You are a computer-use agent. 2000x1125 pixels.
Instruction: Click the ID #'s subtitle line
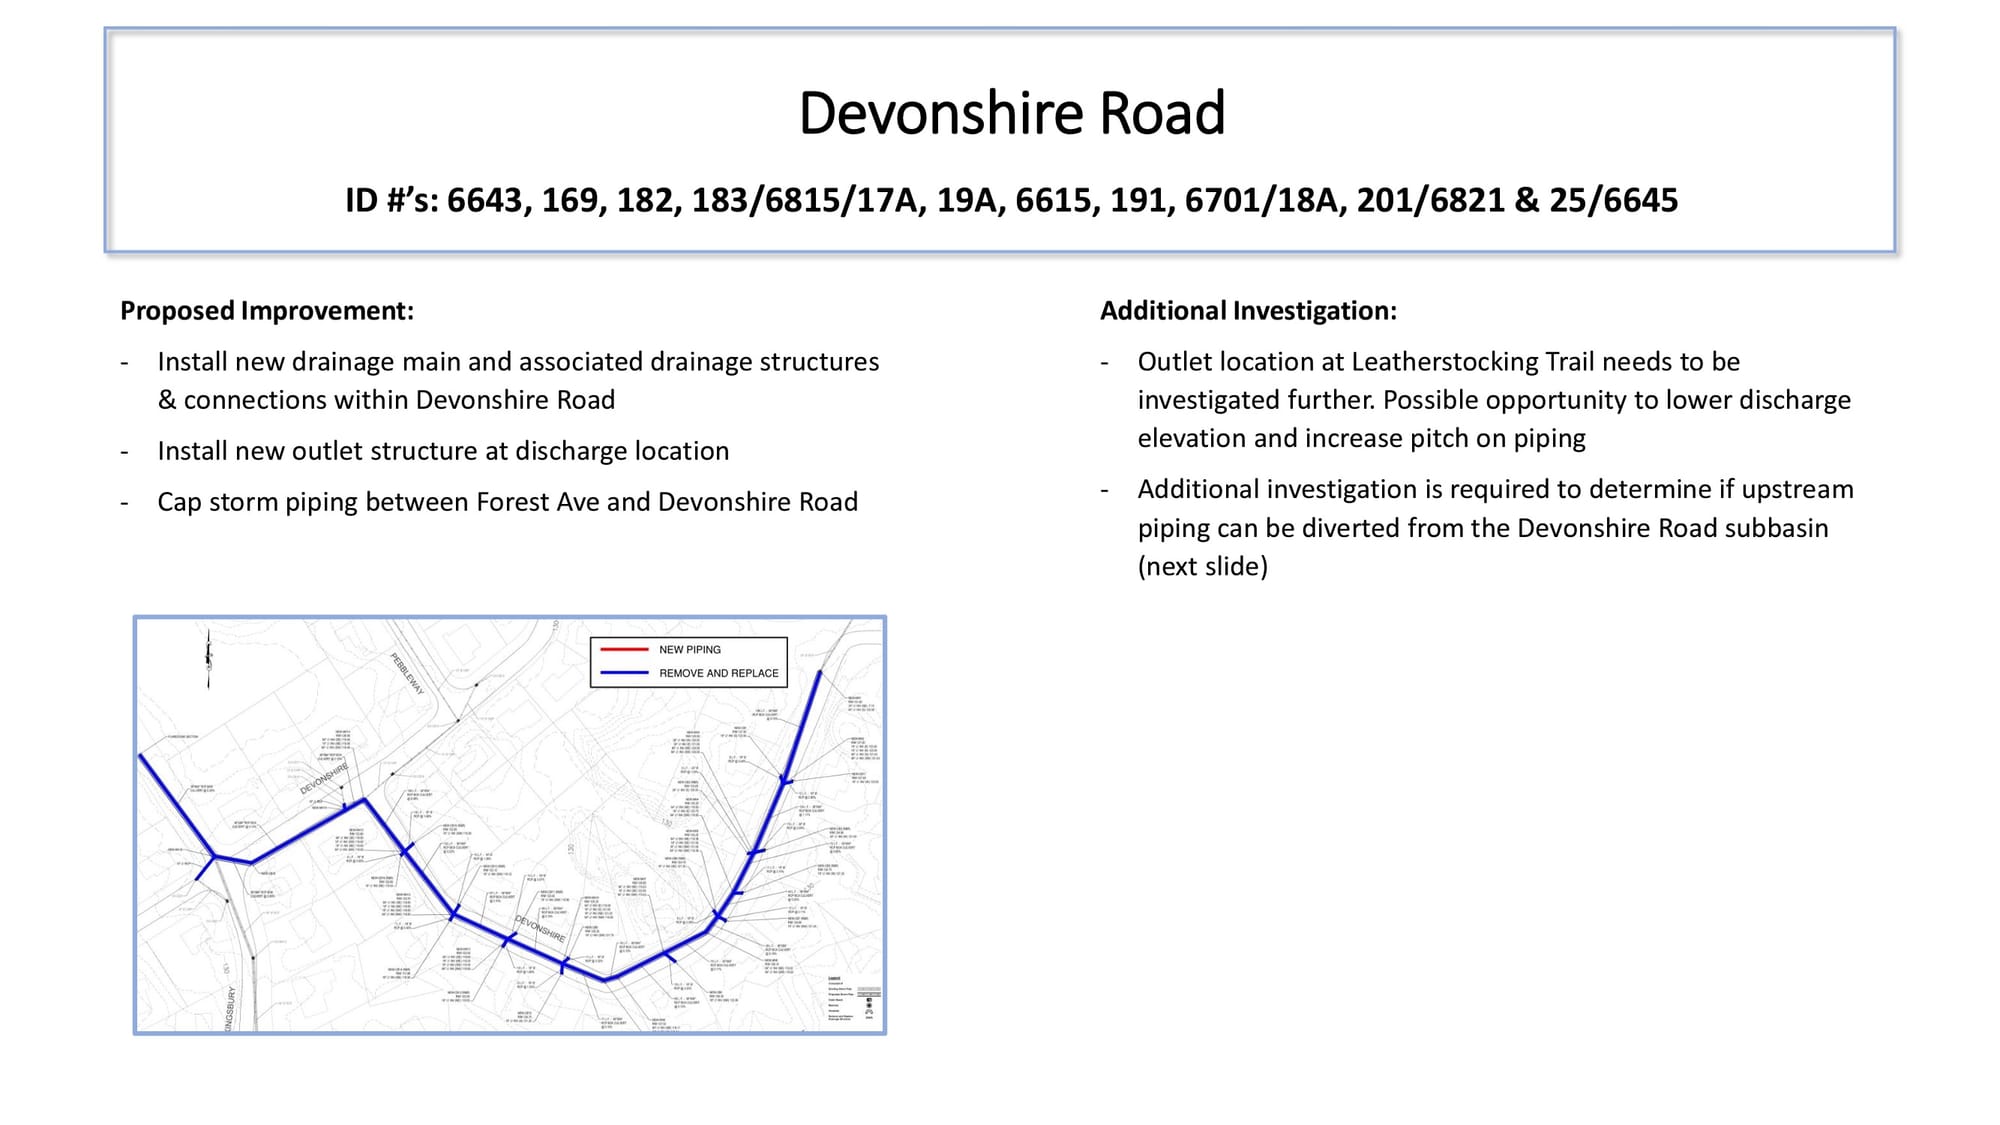click(x=1011, y=200)
